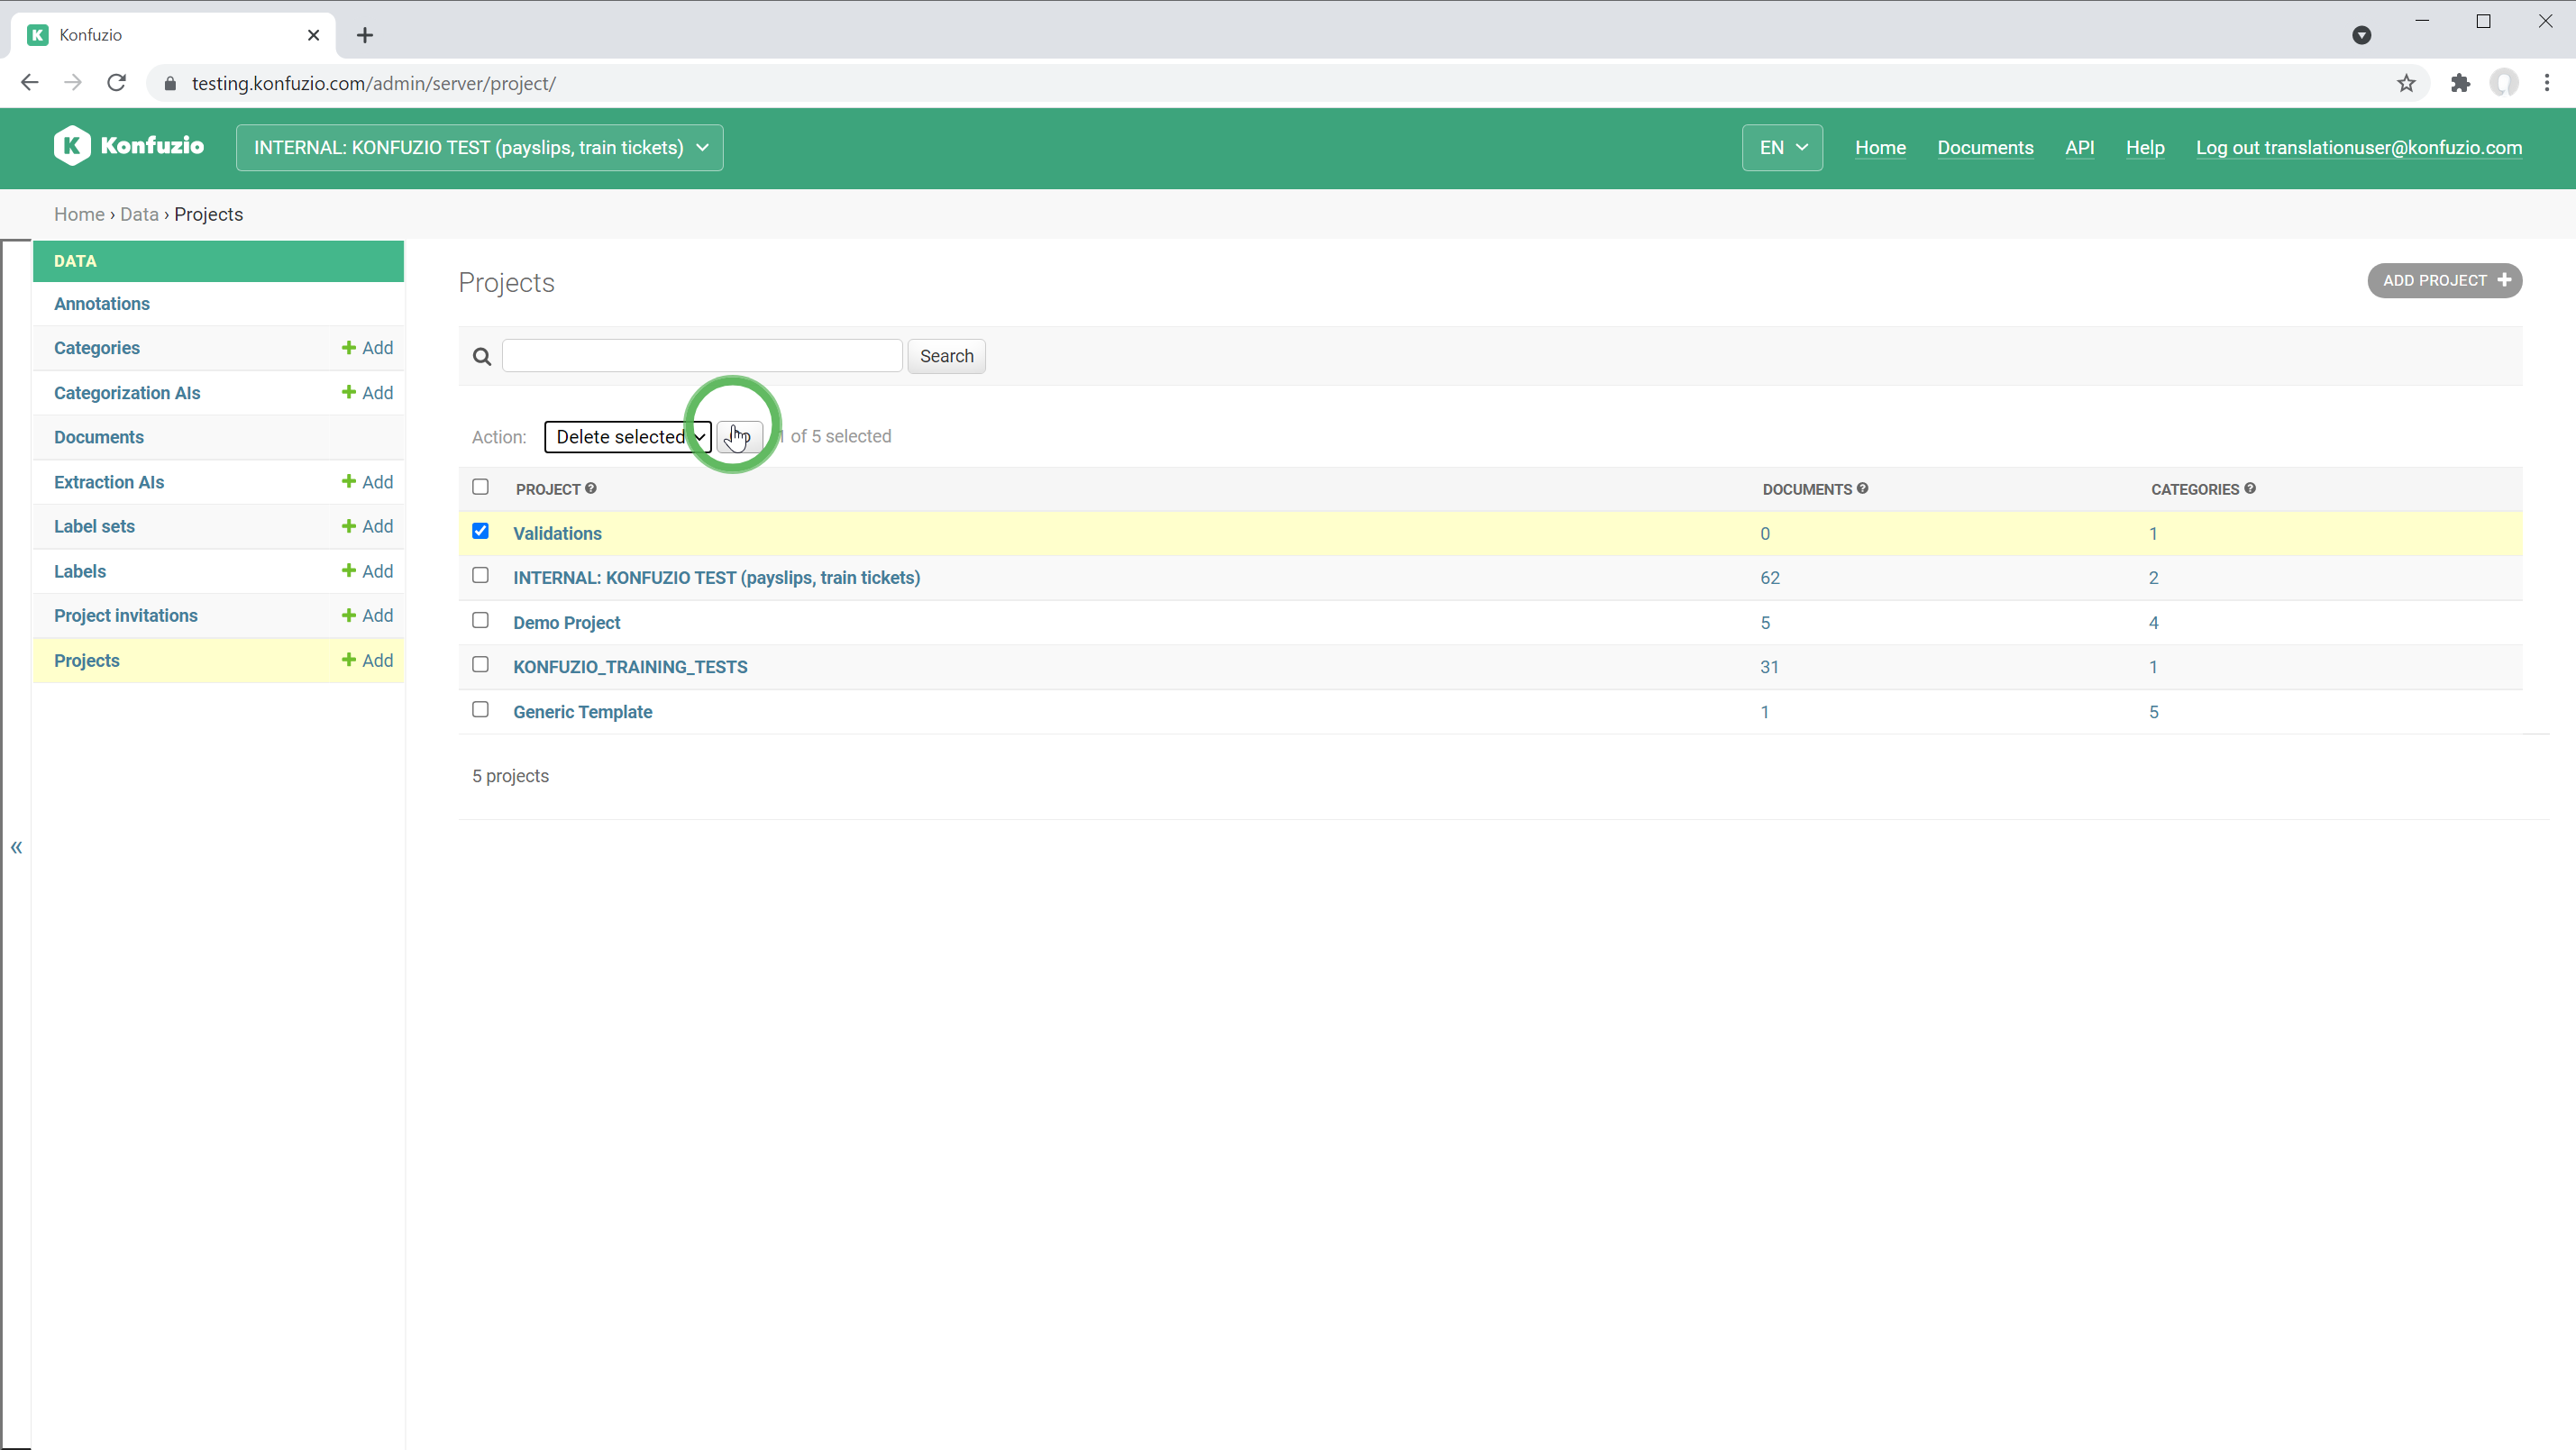The width and height of the screenshot is (2576, 1450).
Task: Click the ADD PROJECT button
Action: 2444,281
